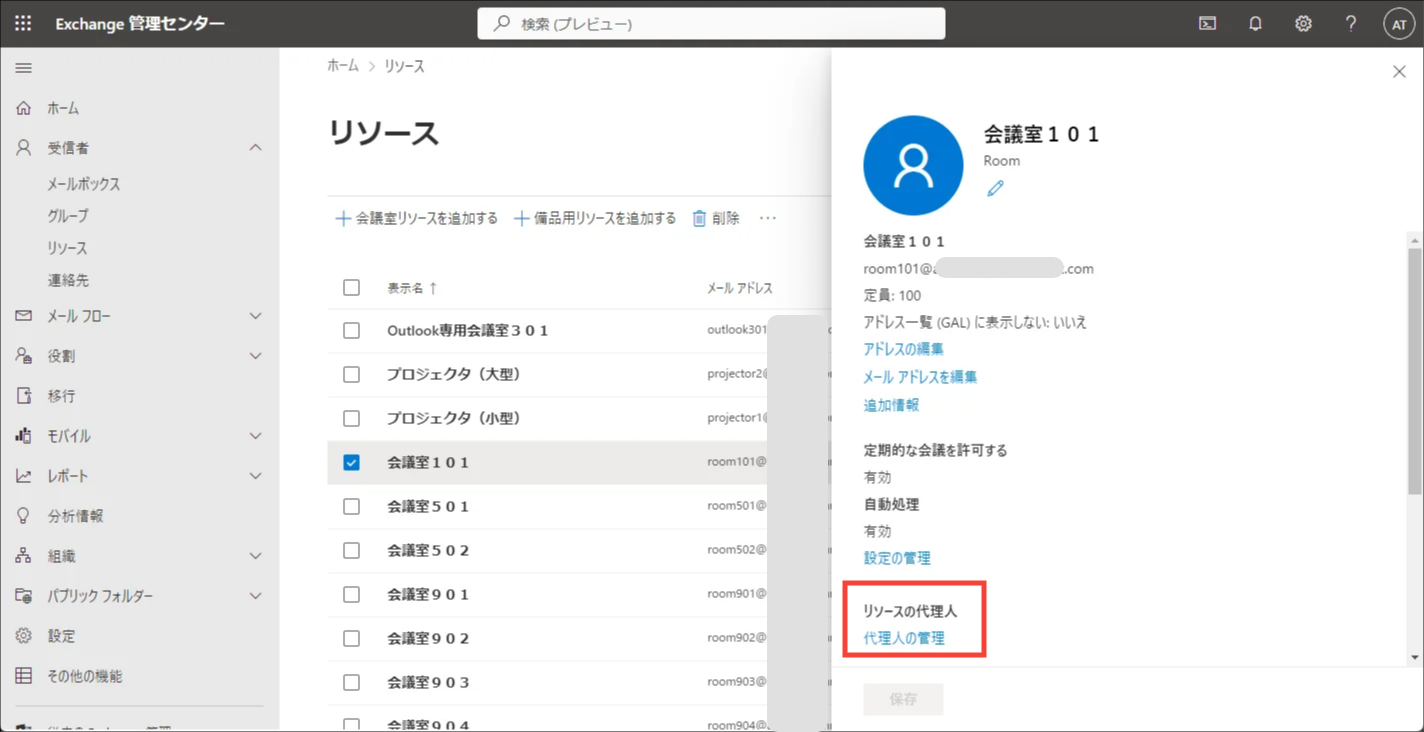Open the help question mark
The image size is (1424, 732).
pyautogui.click(x=1351, y=24)
